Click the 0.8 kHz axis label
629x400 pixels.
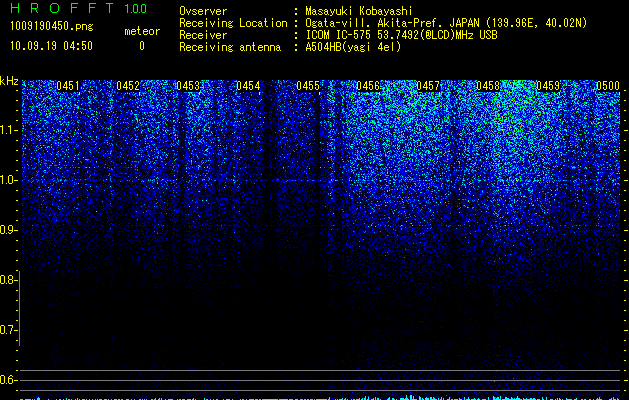click(8, 280)
